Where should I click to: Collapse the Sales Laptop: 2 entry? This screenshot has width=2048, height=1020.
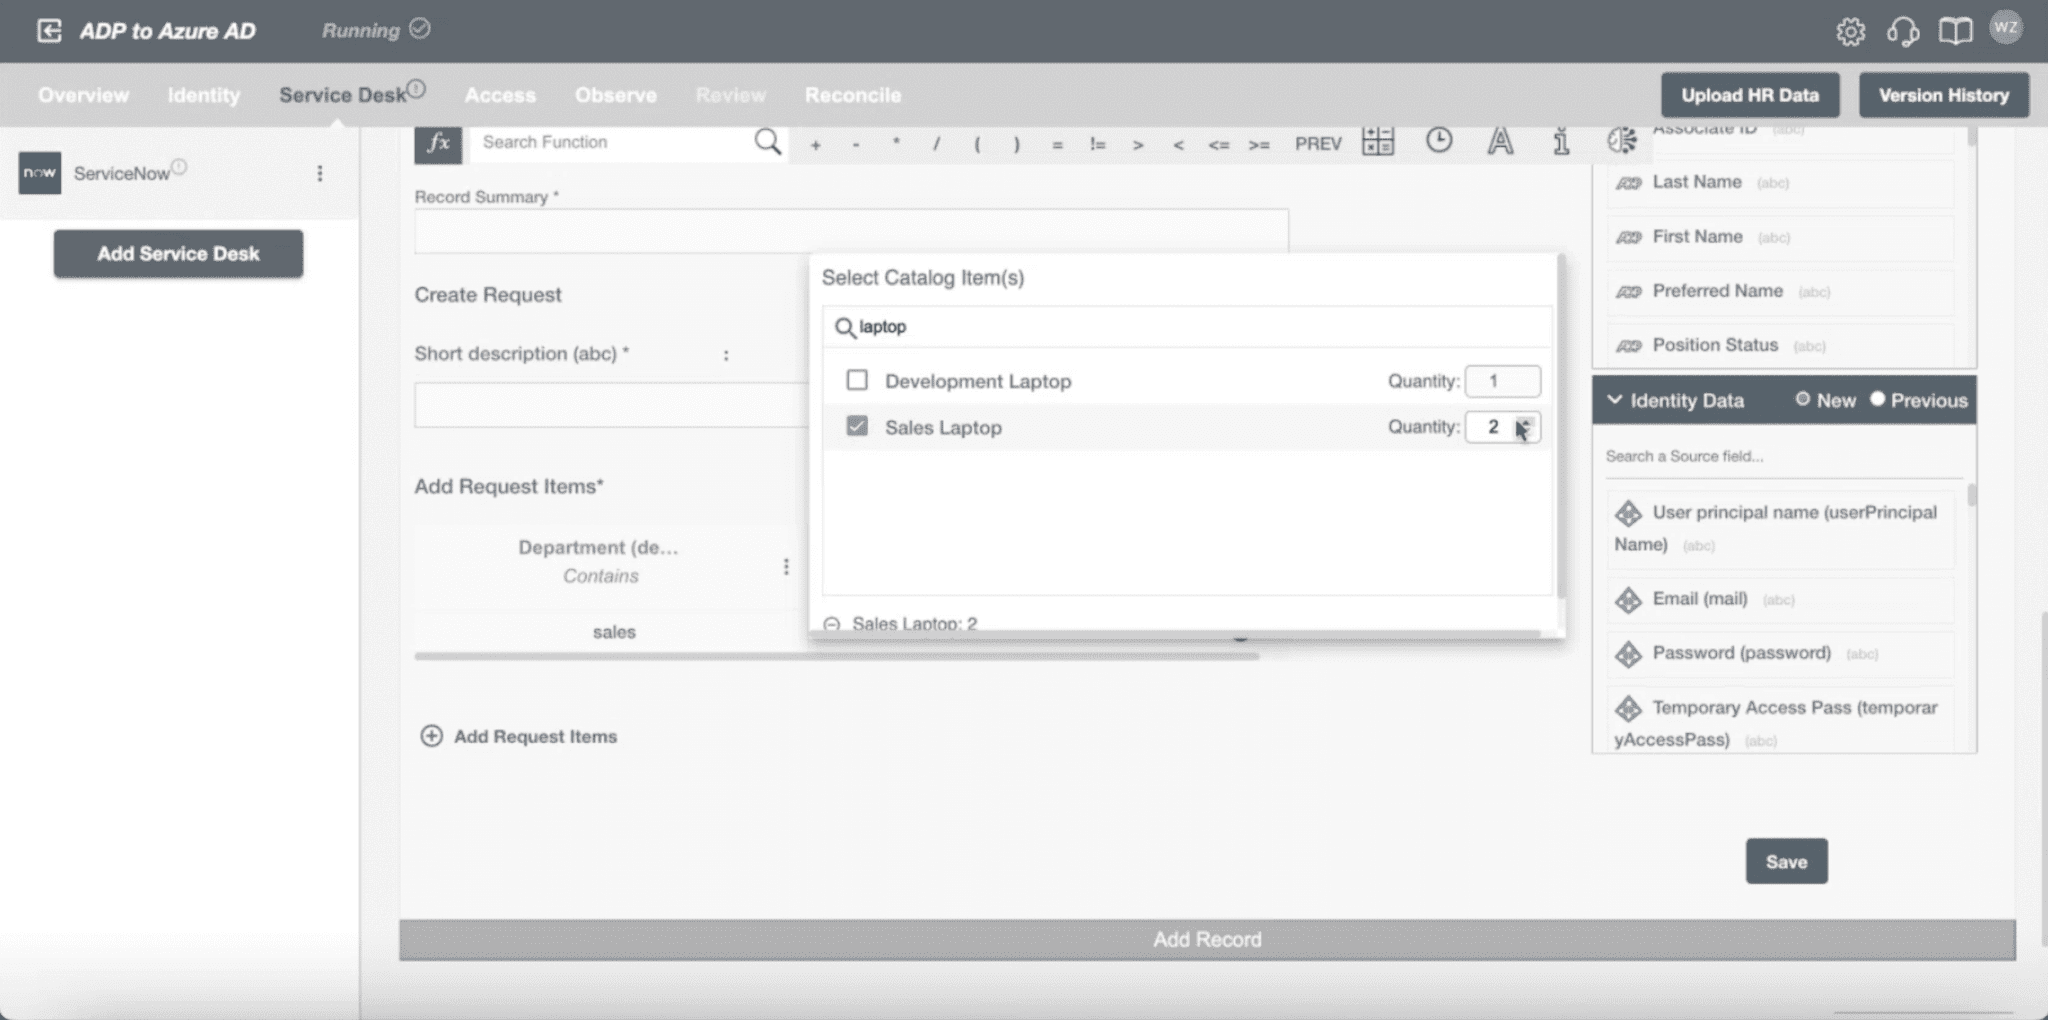[832, 623]
